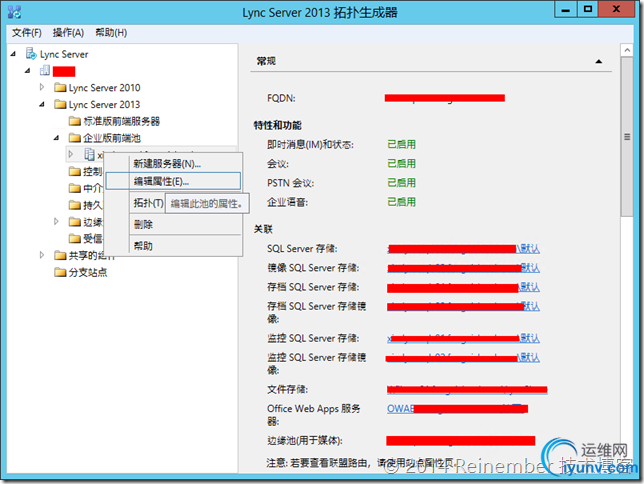This screenshot has height=484, width=644.
Task: Choose 帮助 in the context menu
Action: coord(173,246)
